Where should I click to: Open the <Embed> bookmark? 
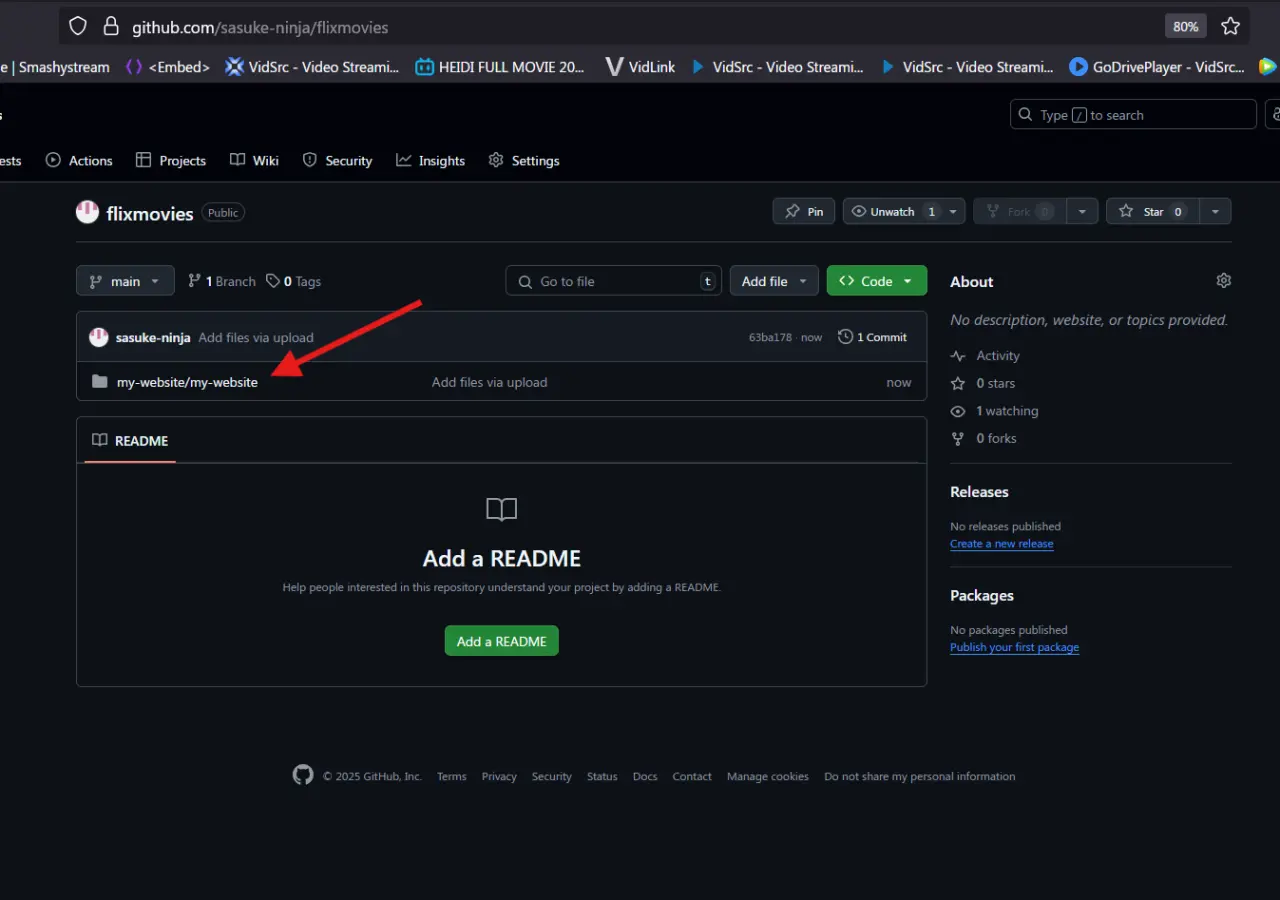[x=167, y=67]
